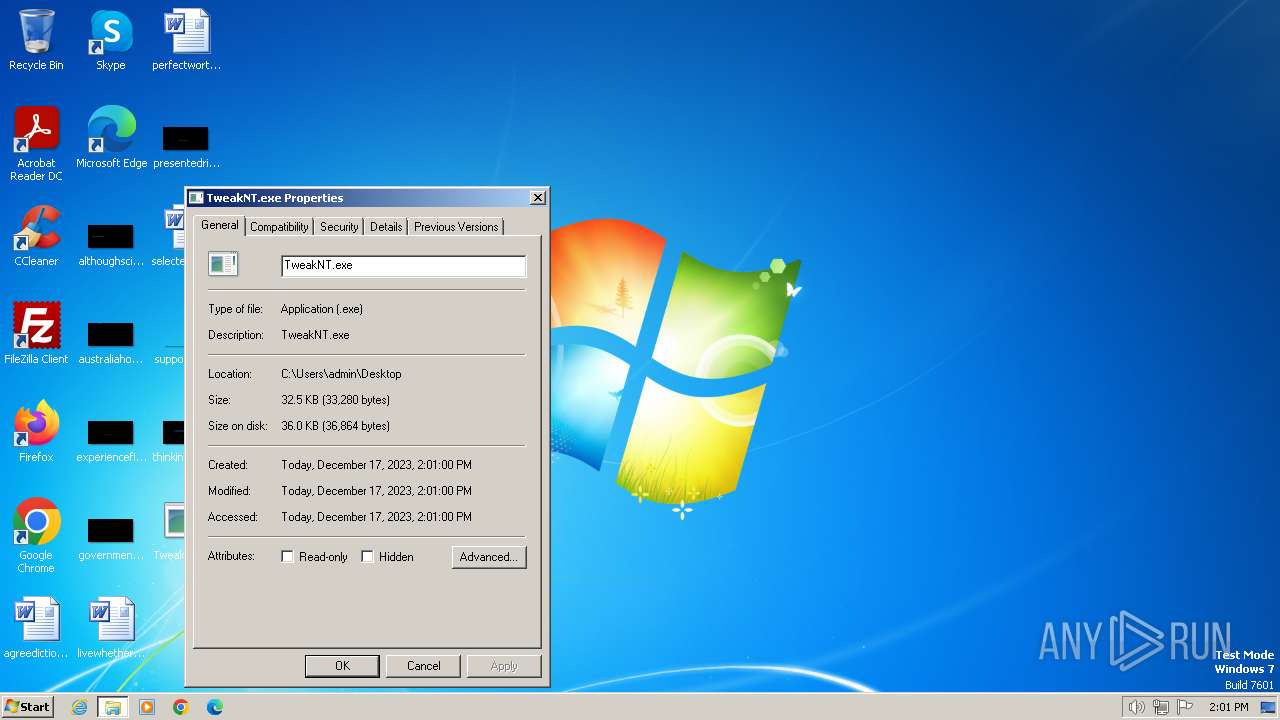Launch Skype from the desktop
1280x720 pixels.
(110, 40)
